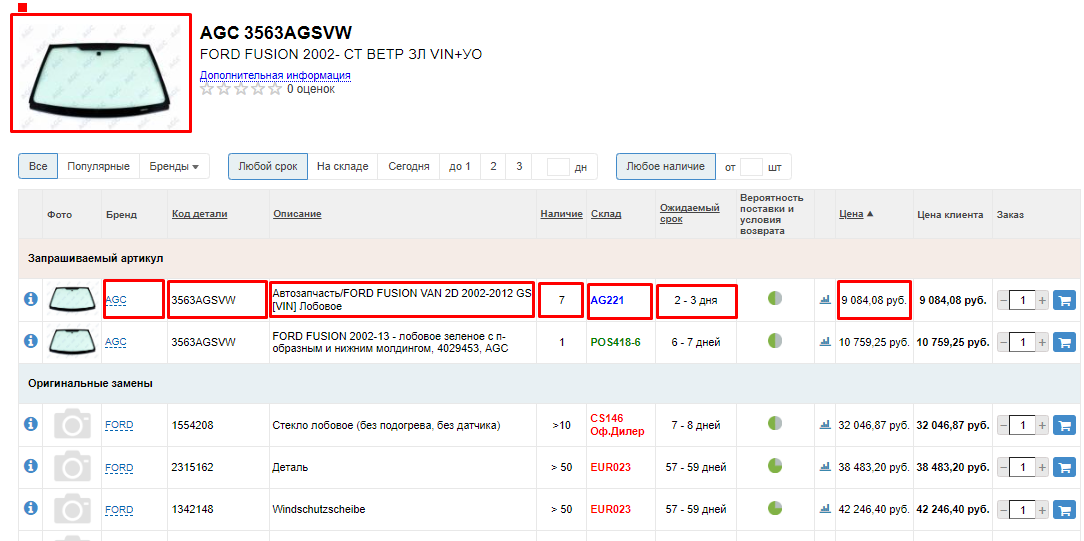Open the Бренды dropdown filter
This screenshot has width=1084, height=541.
click(174, 167)
